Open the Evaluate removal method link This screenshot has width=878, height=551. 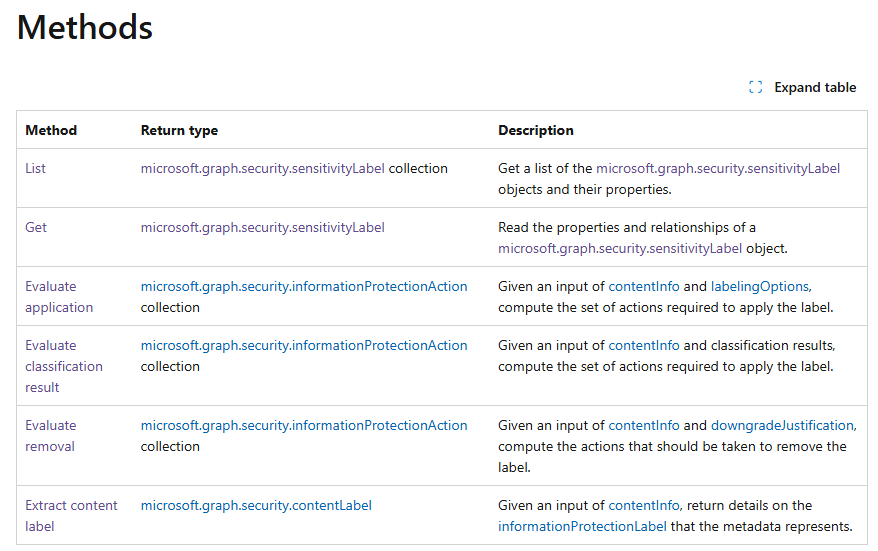[50, 436]
